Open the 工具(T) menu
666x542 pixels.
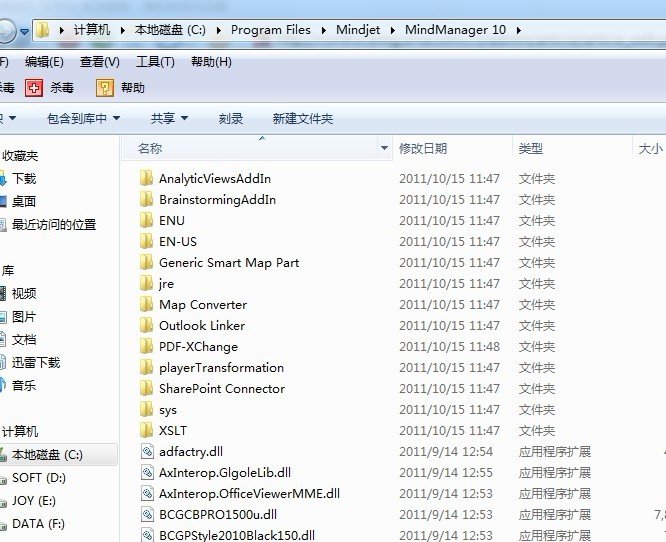tap(155, 62)
